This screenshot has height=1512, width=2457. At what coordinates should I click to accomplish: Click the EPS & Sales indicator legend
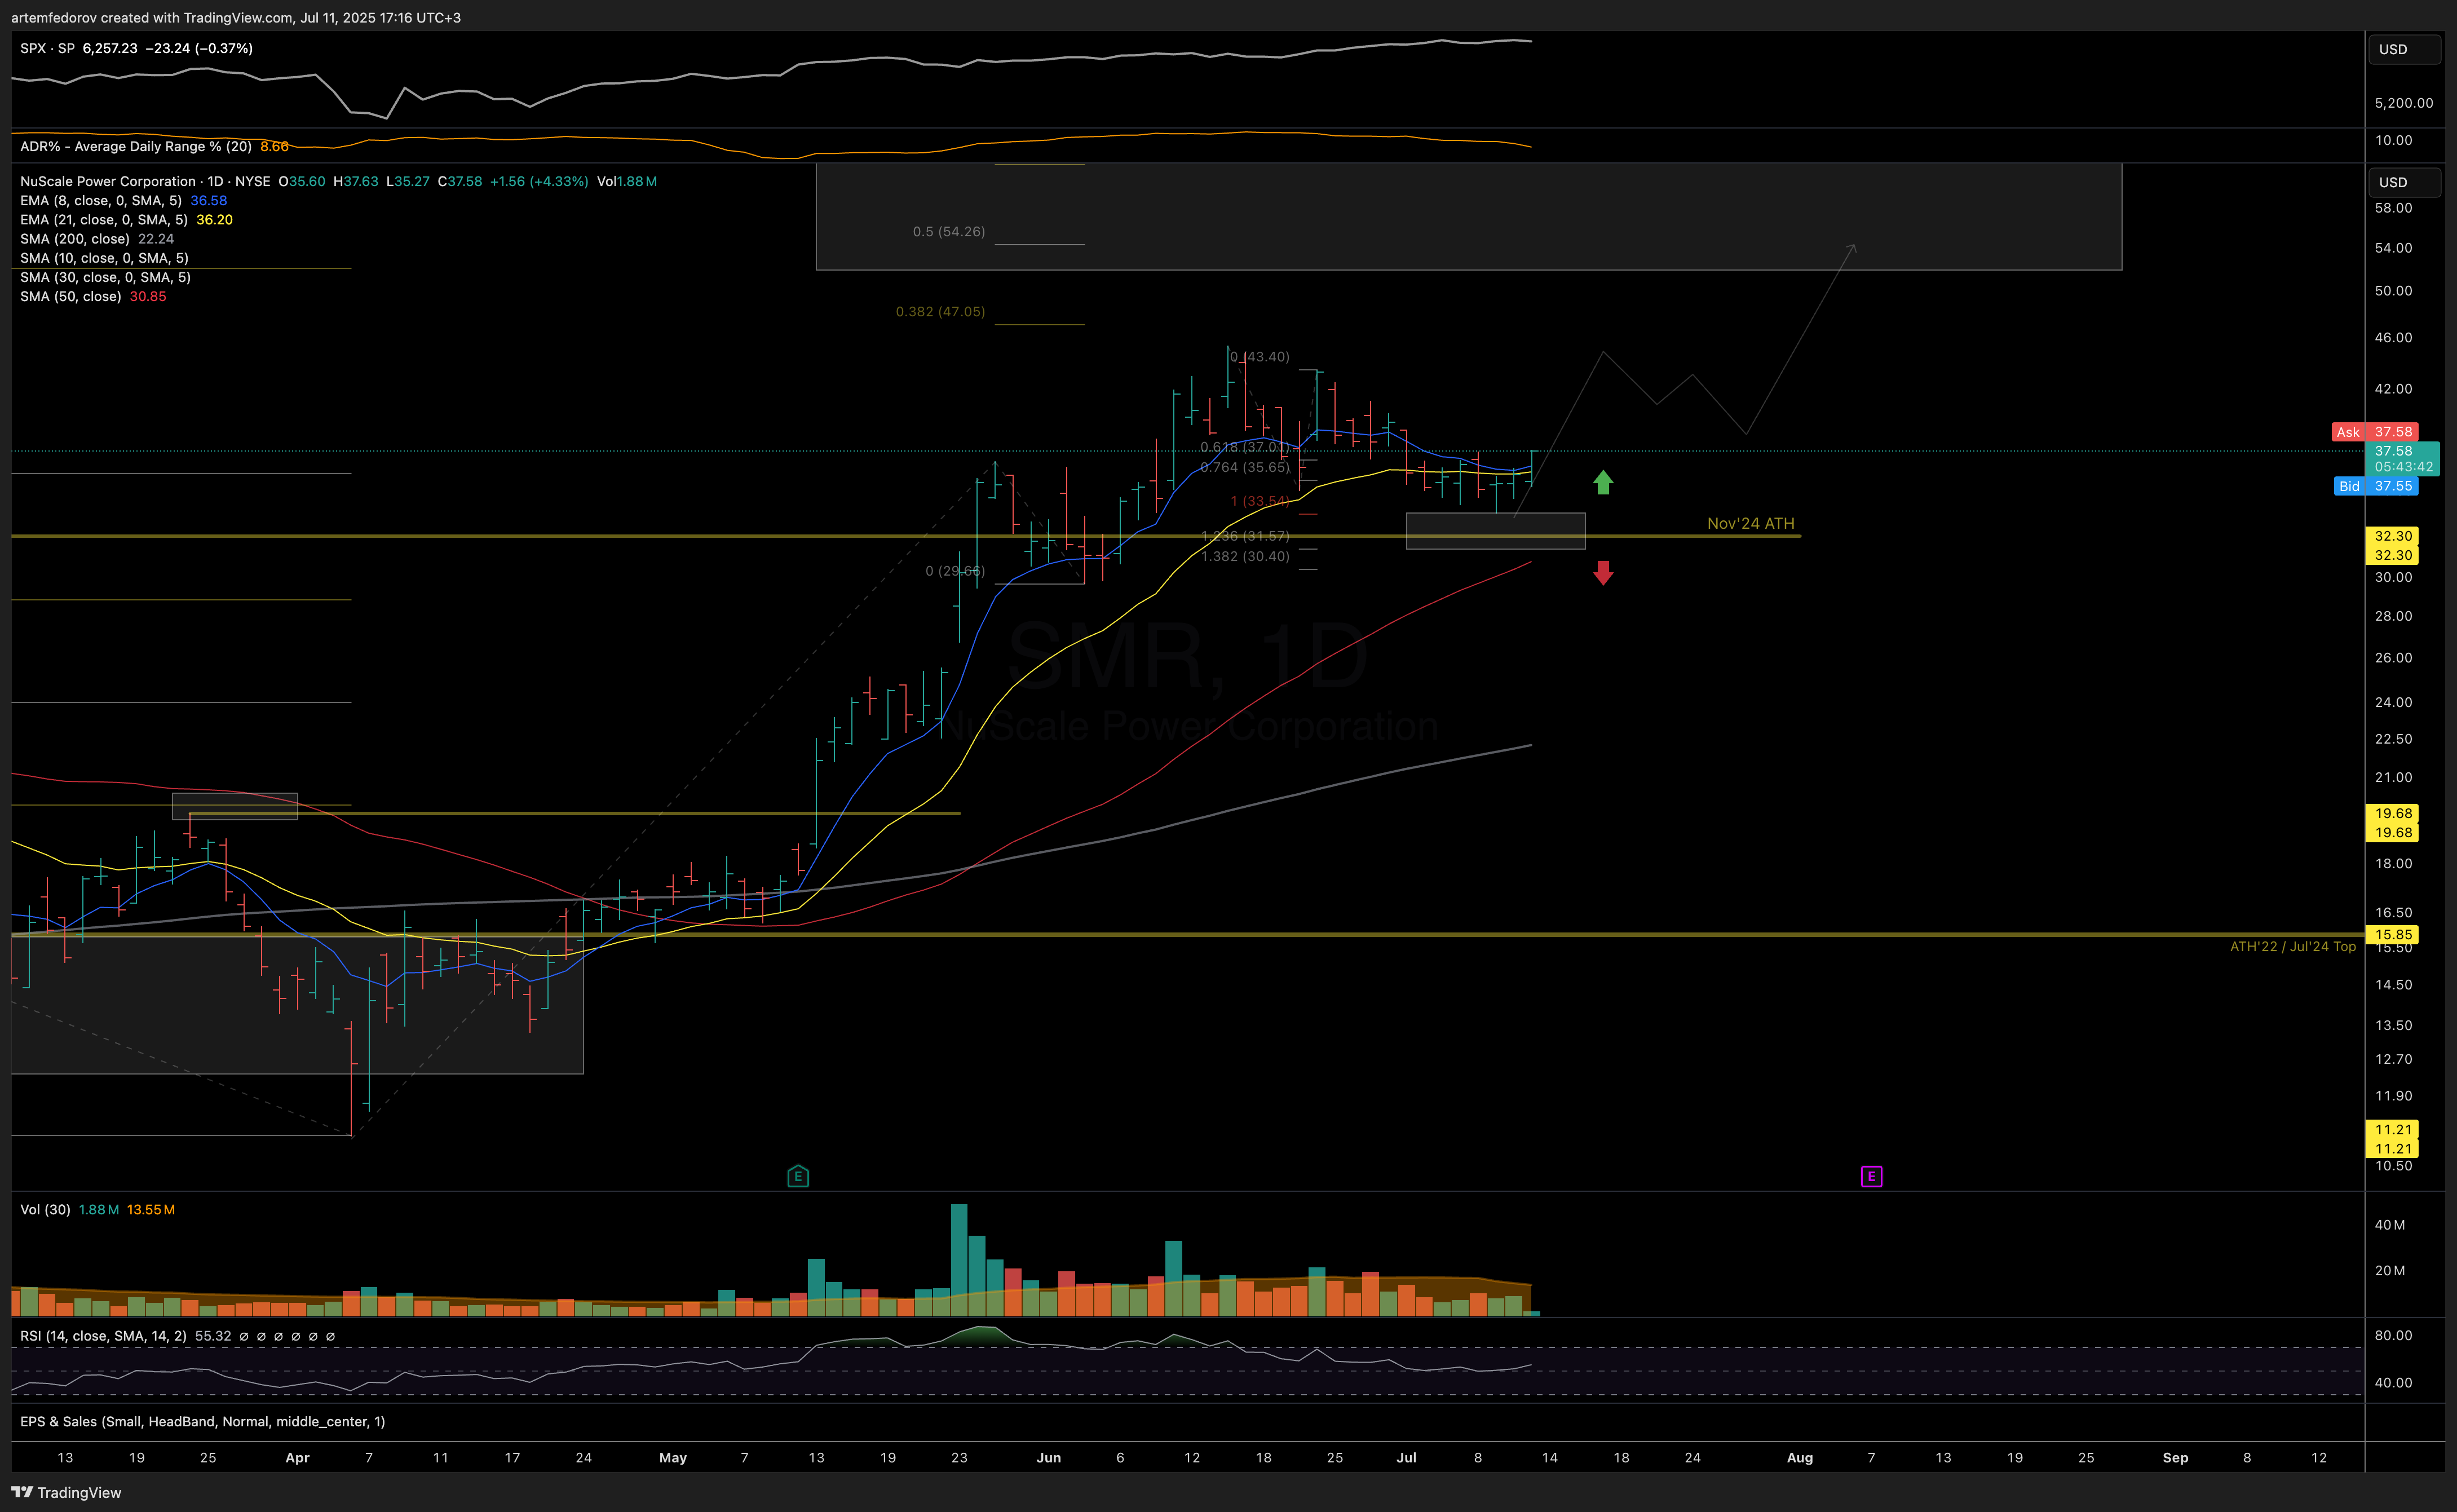click(202, 1421)
